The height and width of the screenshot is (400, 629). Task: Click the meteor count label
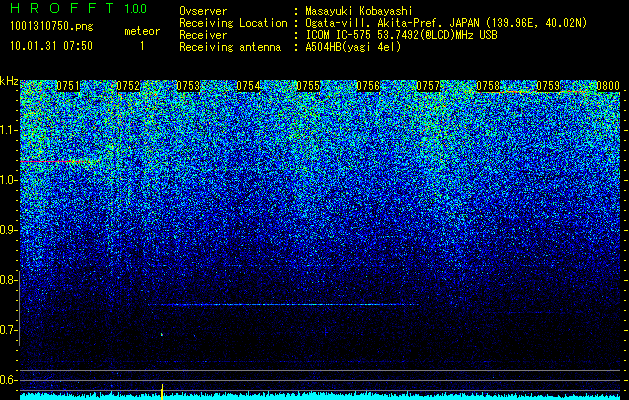(x=142, y=31)
